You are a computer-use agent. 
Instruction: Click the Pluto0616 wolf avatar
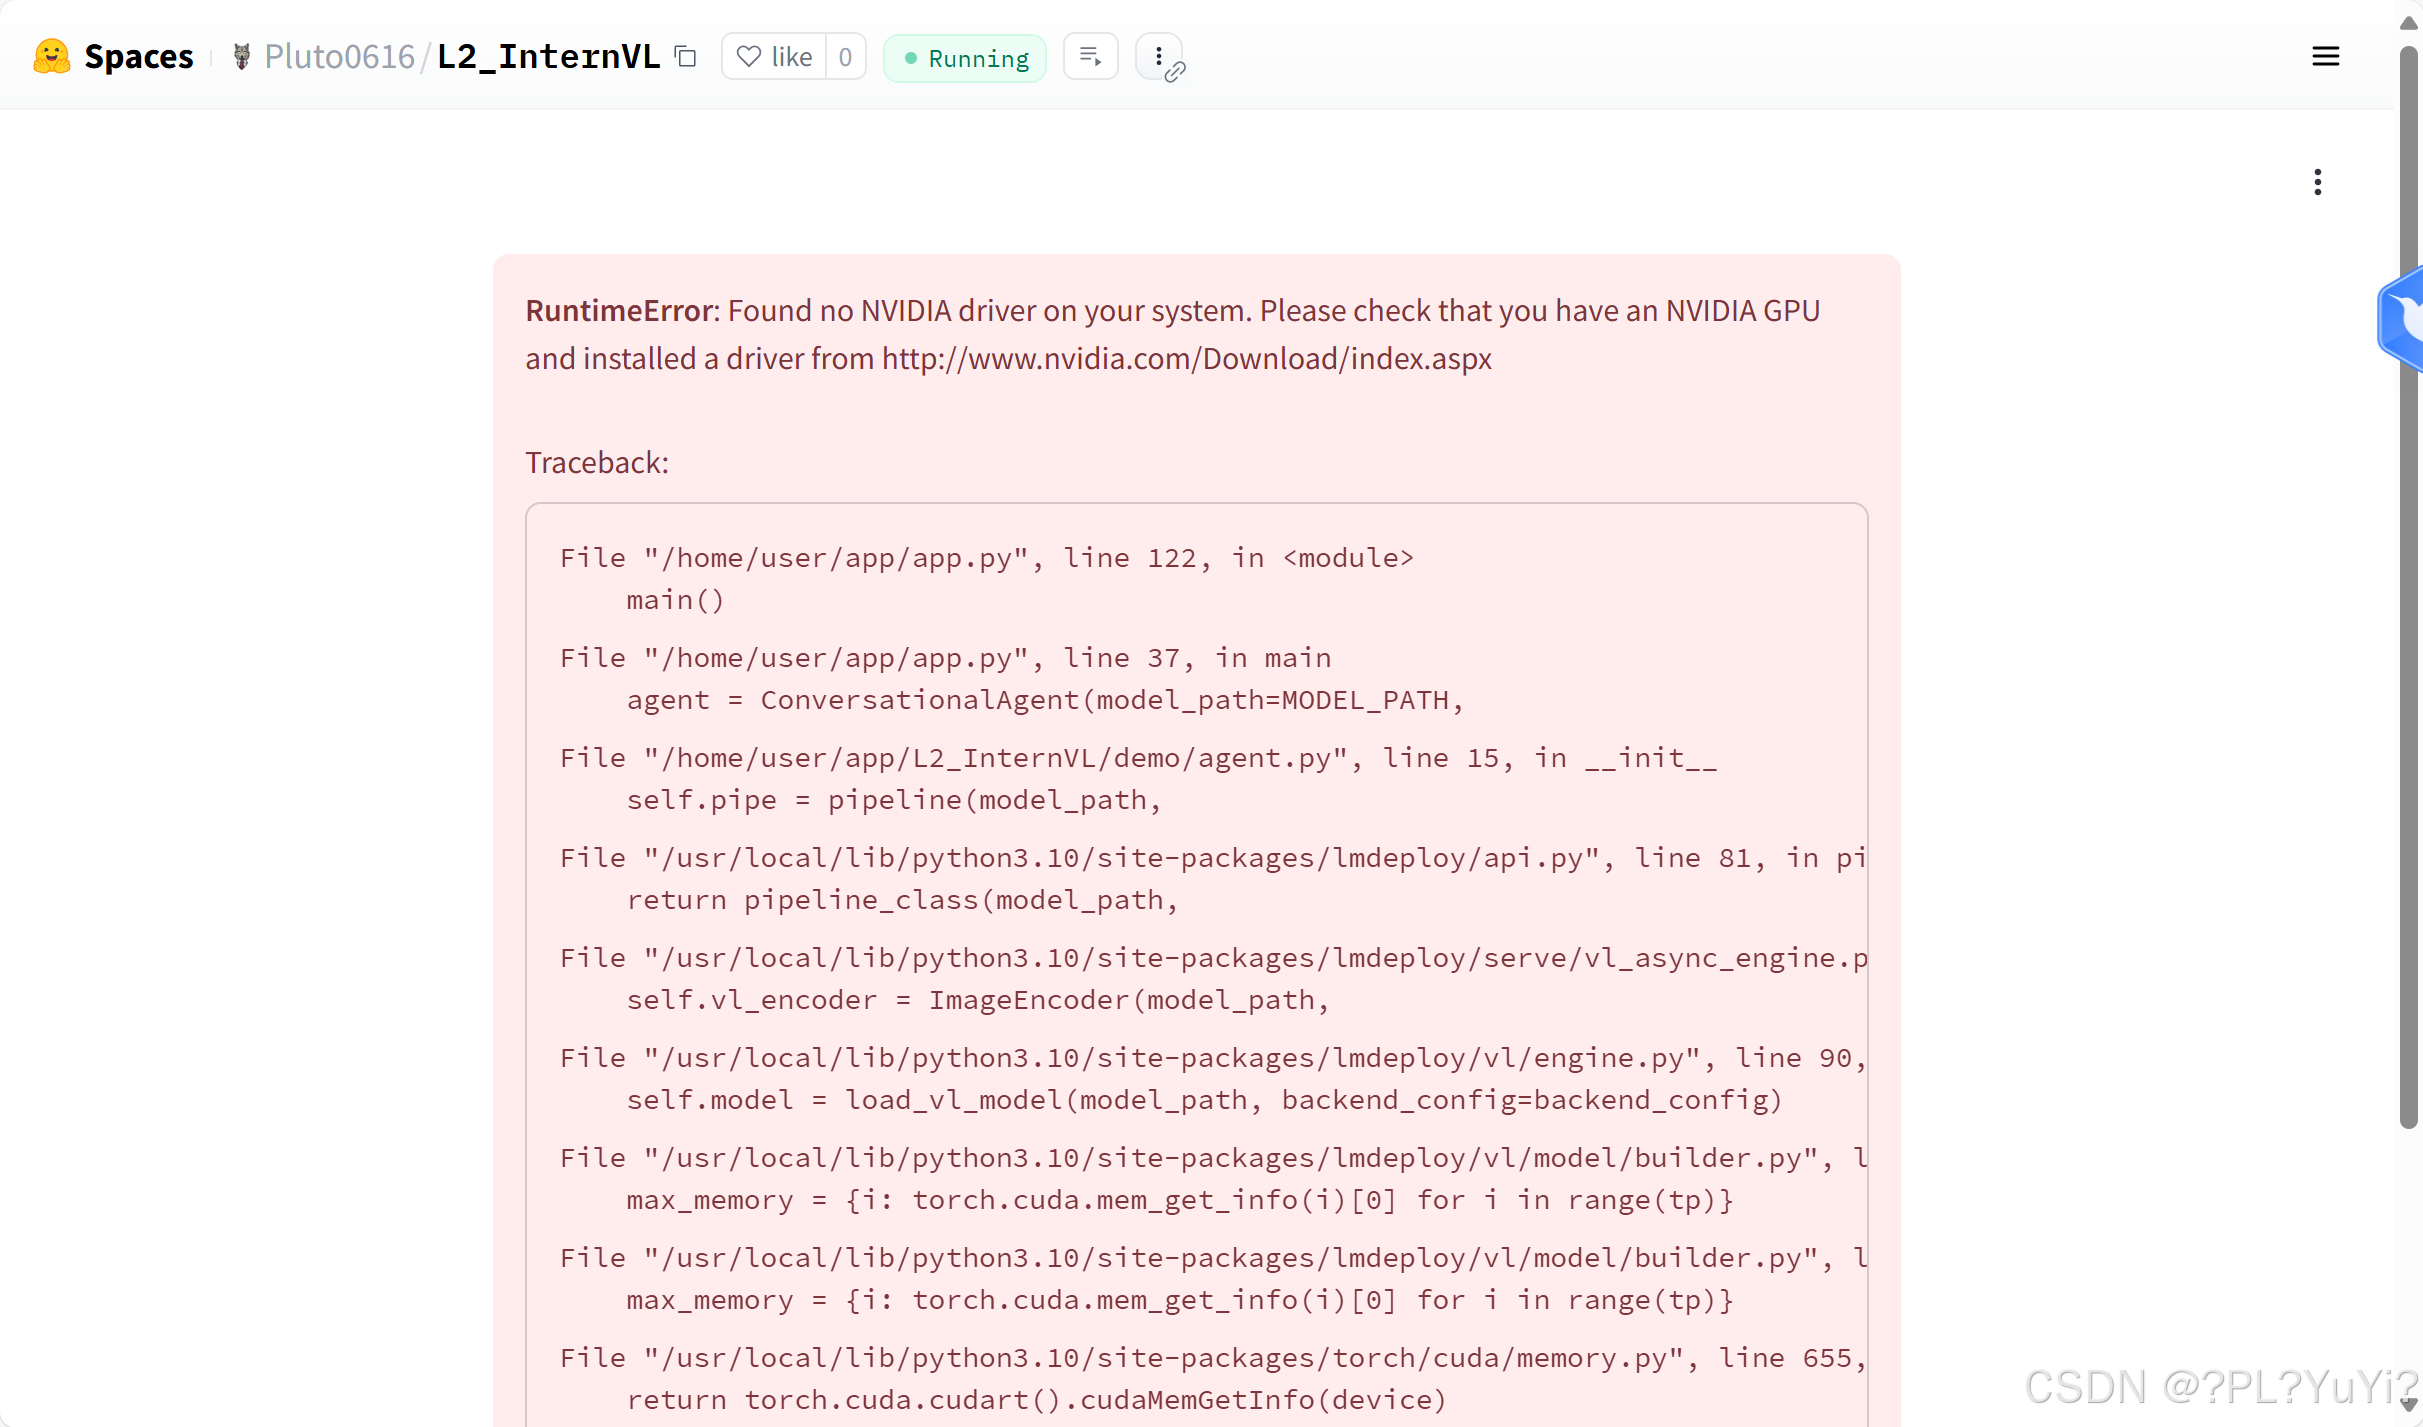coord(241,57)
